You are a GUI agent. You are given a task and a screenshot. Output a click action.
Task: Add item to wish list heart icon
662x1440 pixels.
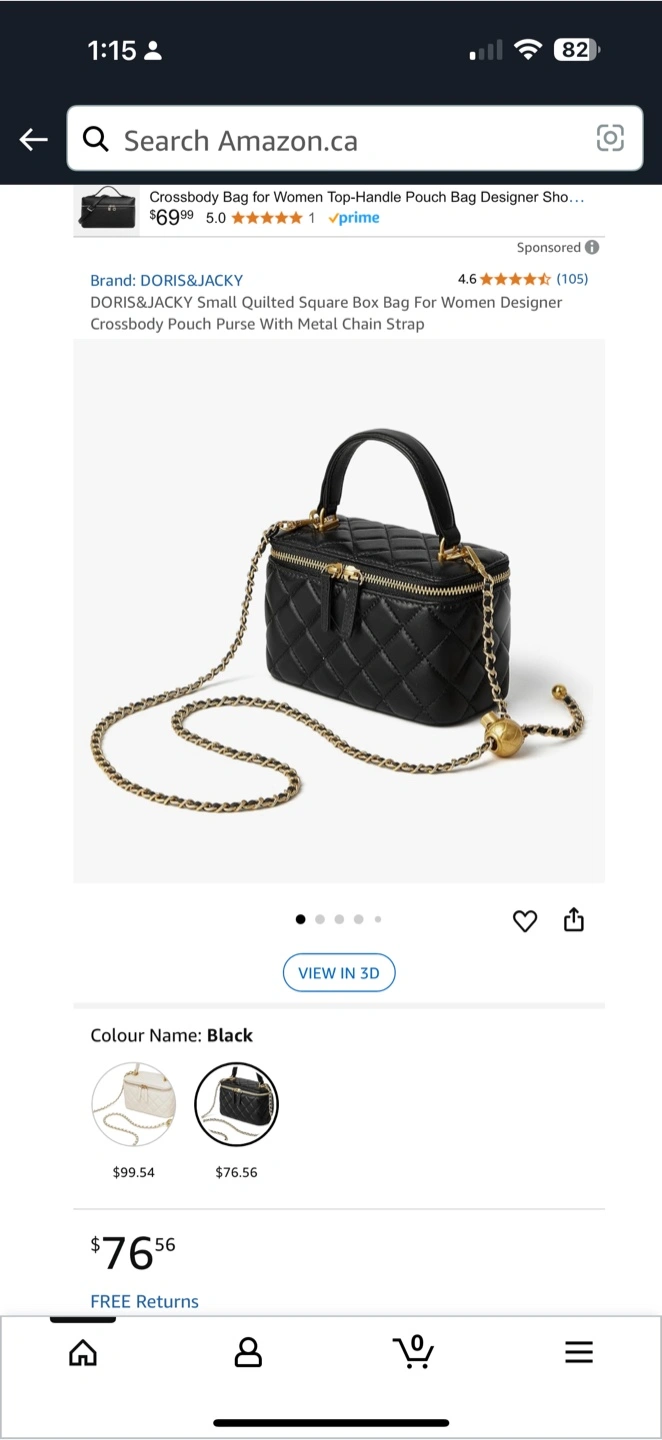click(x=525, y=921)
